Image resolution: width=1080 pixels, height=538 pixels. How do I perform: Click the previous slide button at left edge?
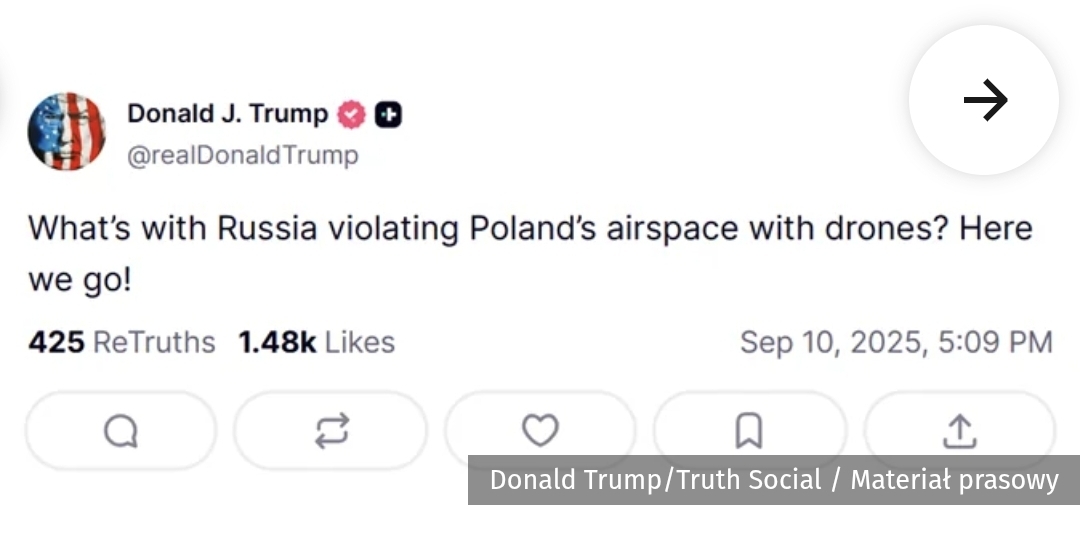pos(3,100)
